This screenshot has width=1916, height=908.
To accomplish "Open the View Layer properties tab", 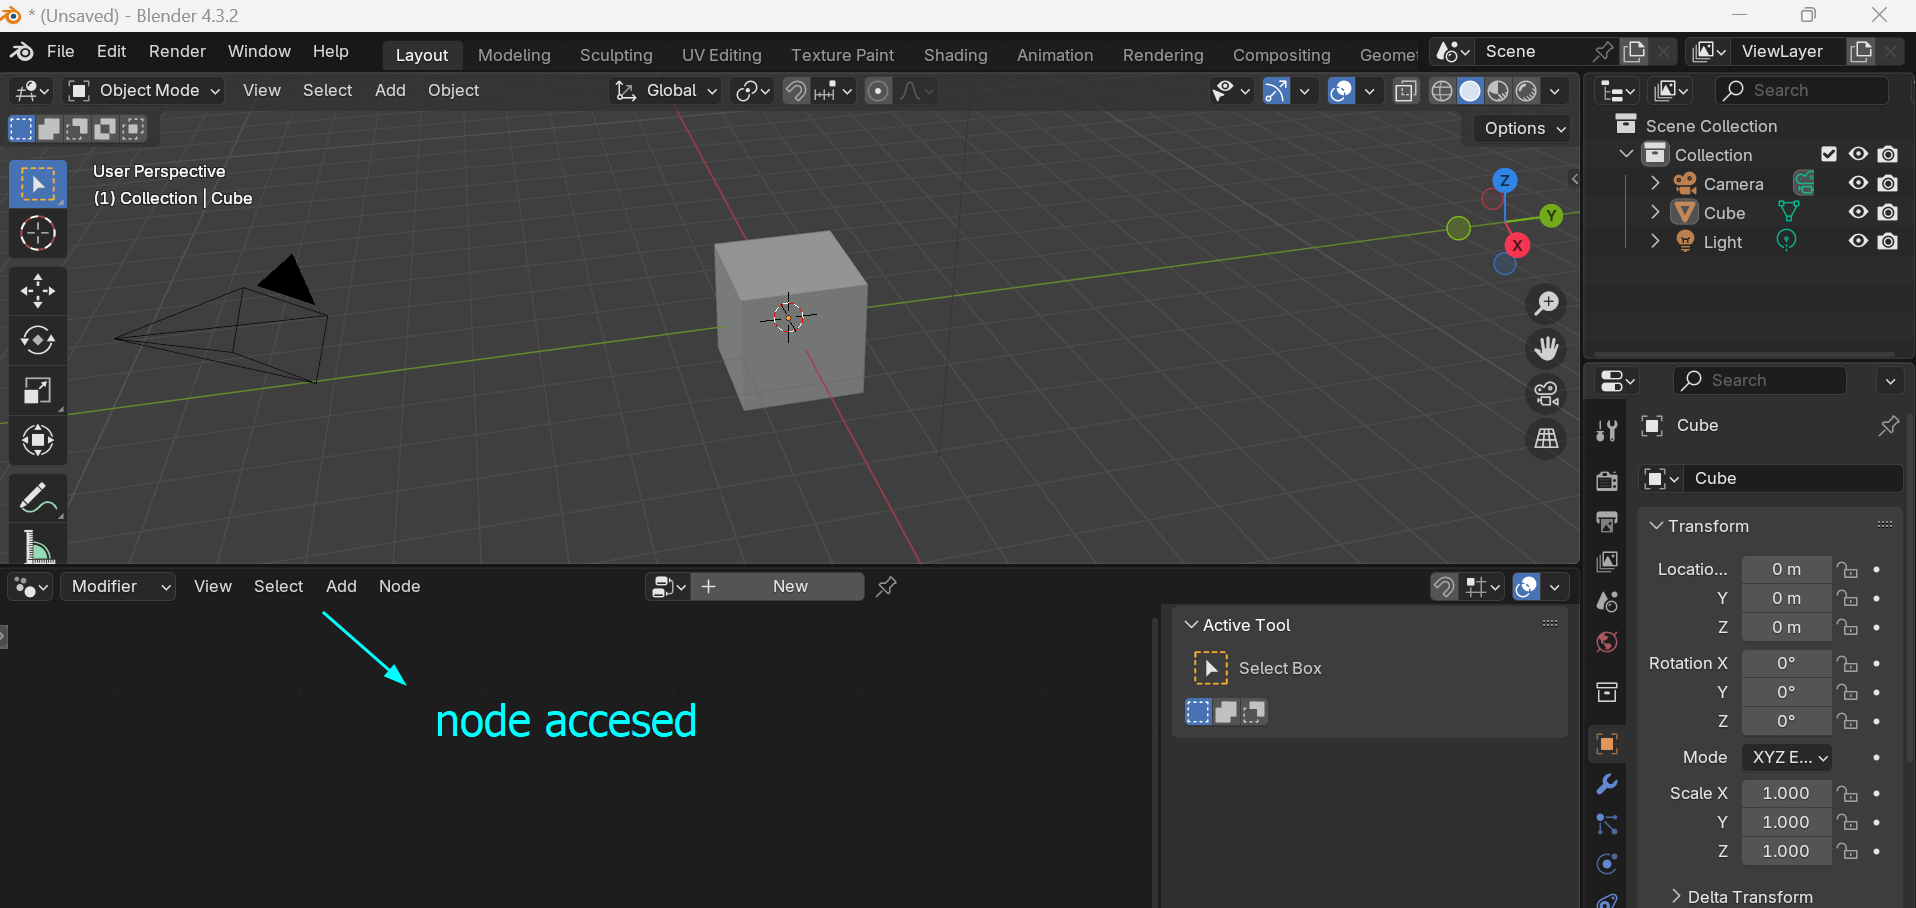I will (x=1607, y=561).
